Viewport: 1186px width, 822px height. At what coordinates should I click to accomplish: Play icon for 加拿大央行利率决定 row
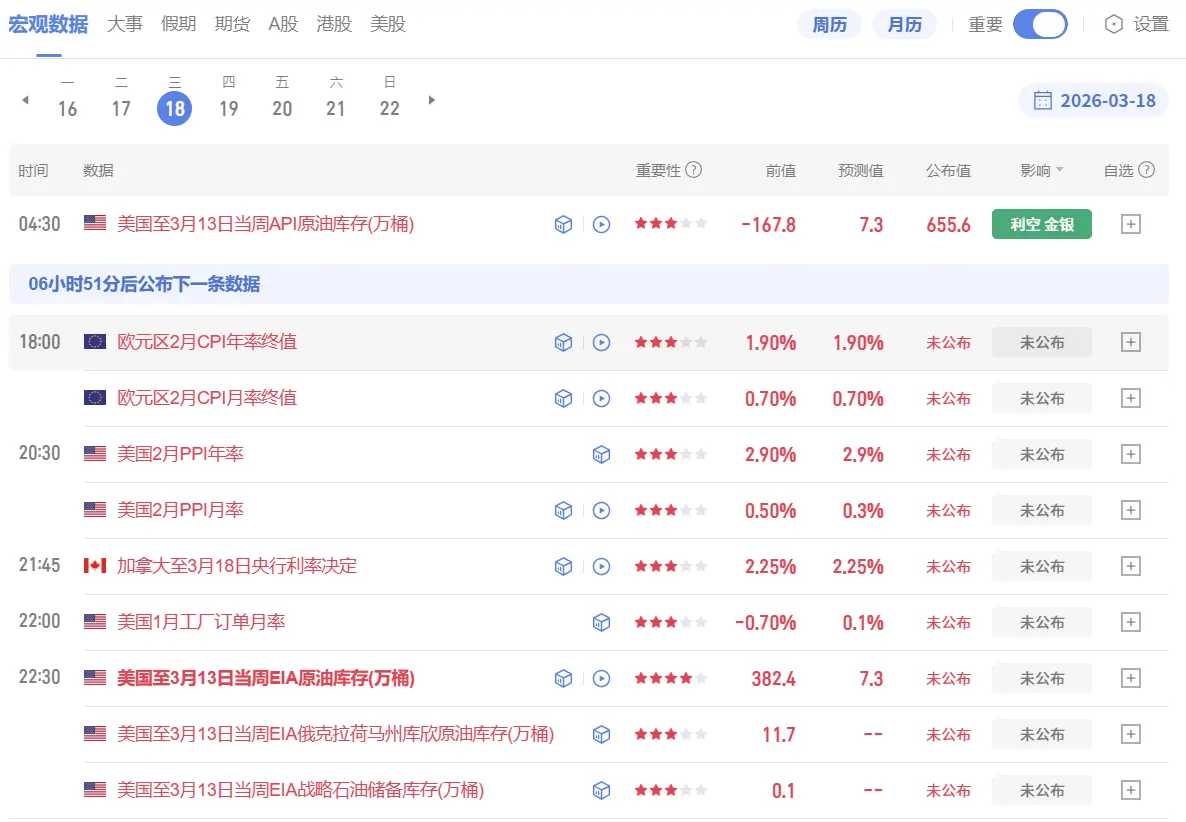[601, 566]
